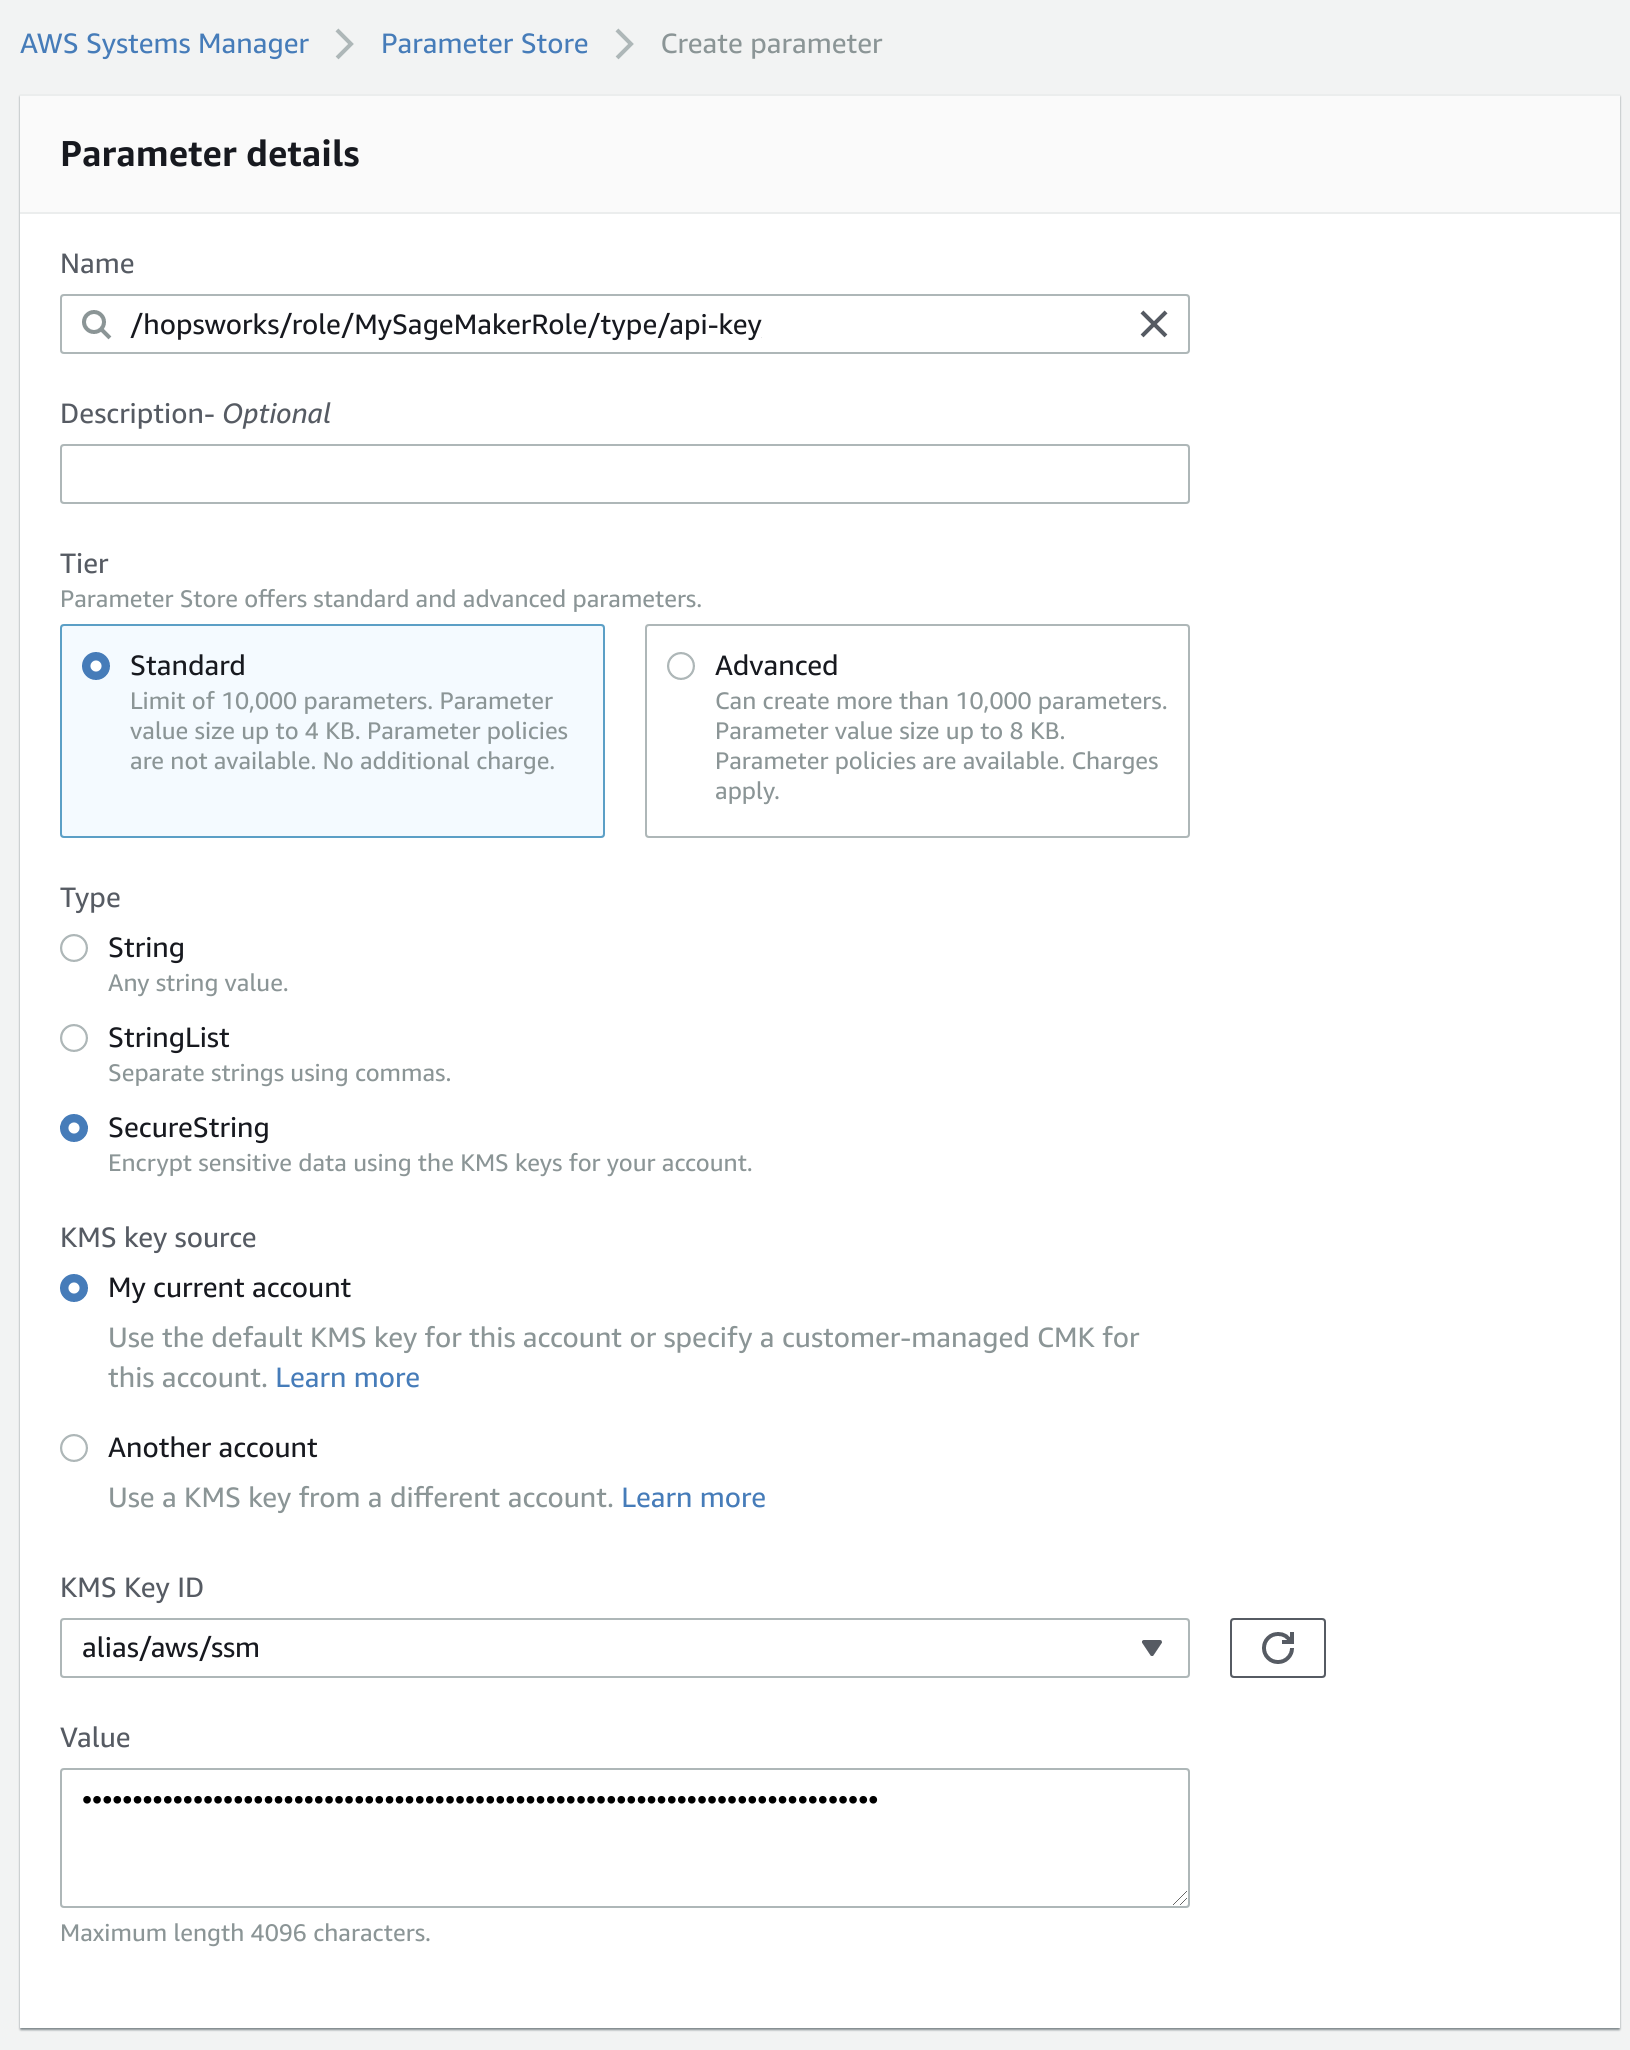Select Another account as KMS key source
Viewport: 1630px width, 2050px height.
coord(74,1448)
